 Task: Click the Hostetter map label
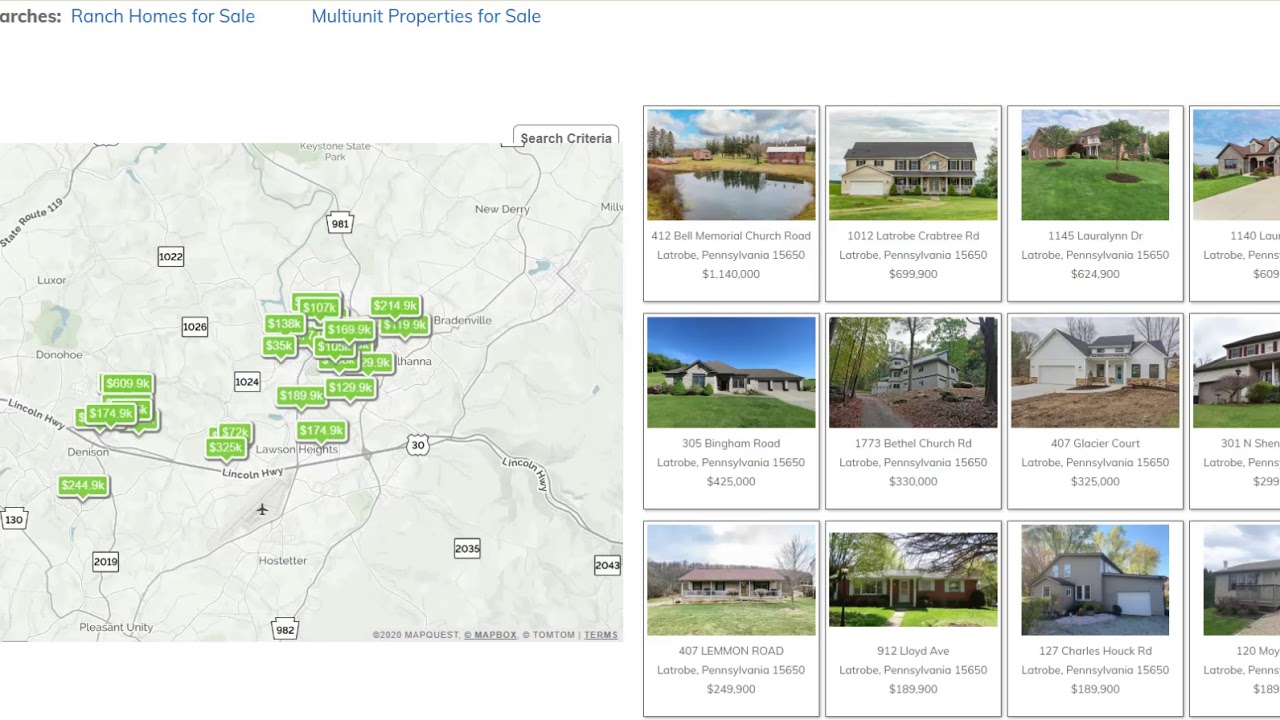point(283,560)
